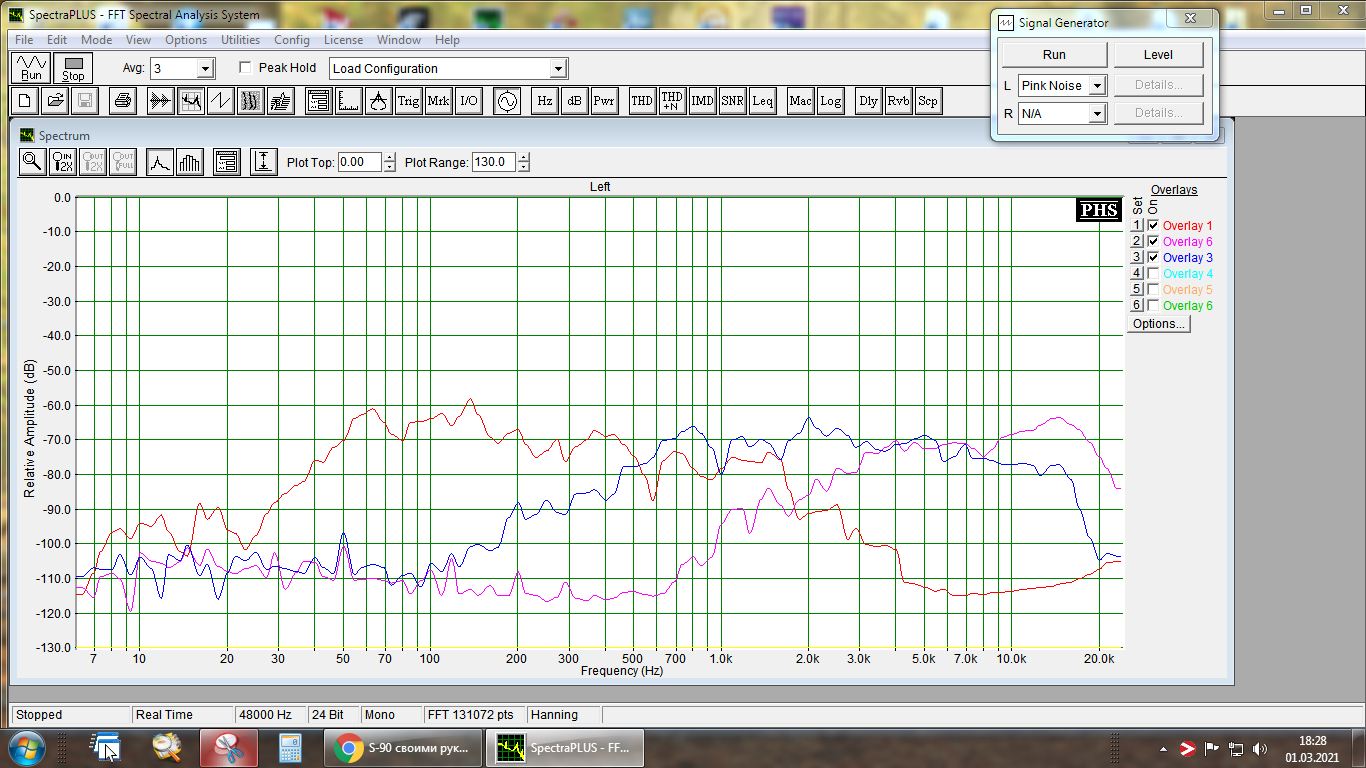Open the Dly delay finder tool
This screenshot has height=768, width=1366.
pyautogui.click(x=868, y=101)
